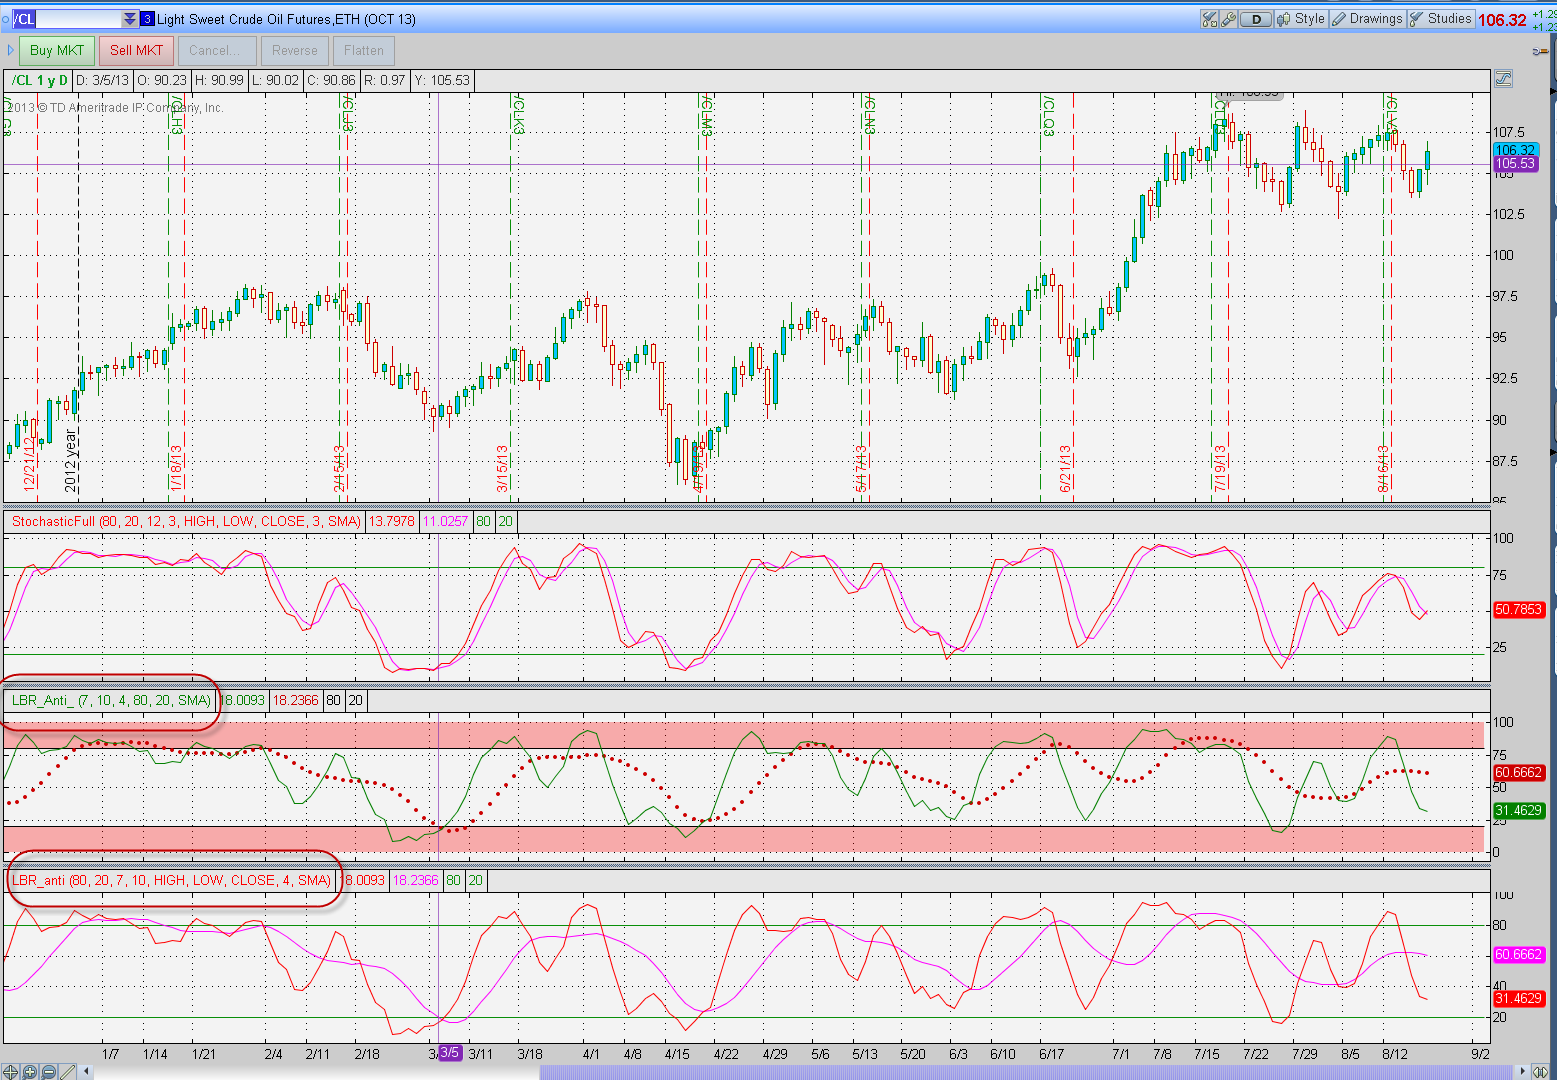Click the 7/22 date on time axis
The height and width of the screenshot is (1080, 1557).
[x=1256, y=1054]
